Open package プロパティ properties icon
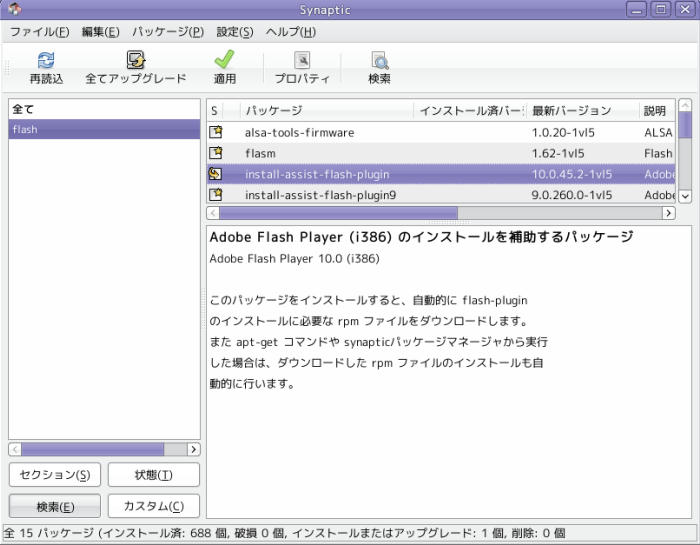The image size is (700, 545). pyautogui.click(x=302, y=61)
